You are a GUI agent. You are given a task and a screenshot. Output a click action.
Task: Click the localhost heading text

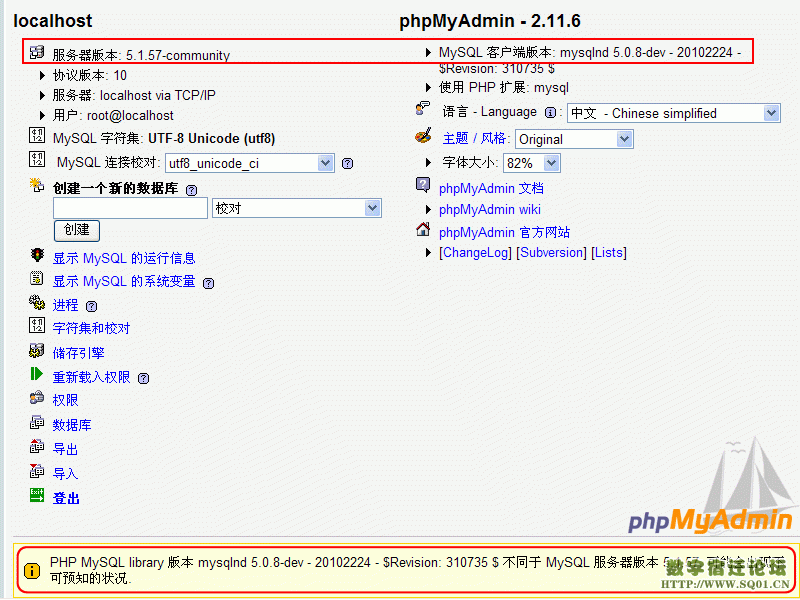click(x=53, y=21)
